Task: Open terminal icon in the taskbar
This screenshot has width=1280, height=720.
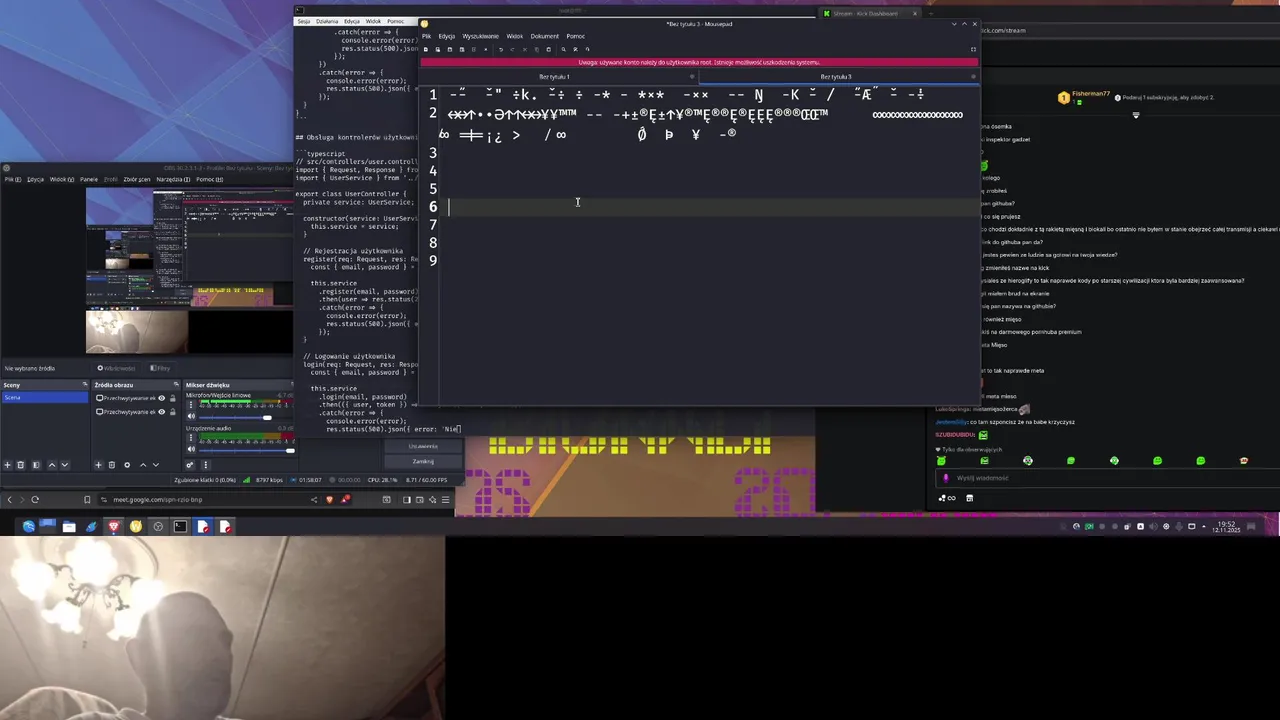Action: (180, 526)
